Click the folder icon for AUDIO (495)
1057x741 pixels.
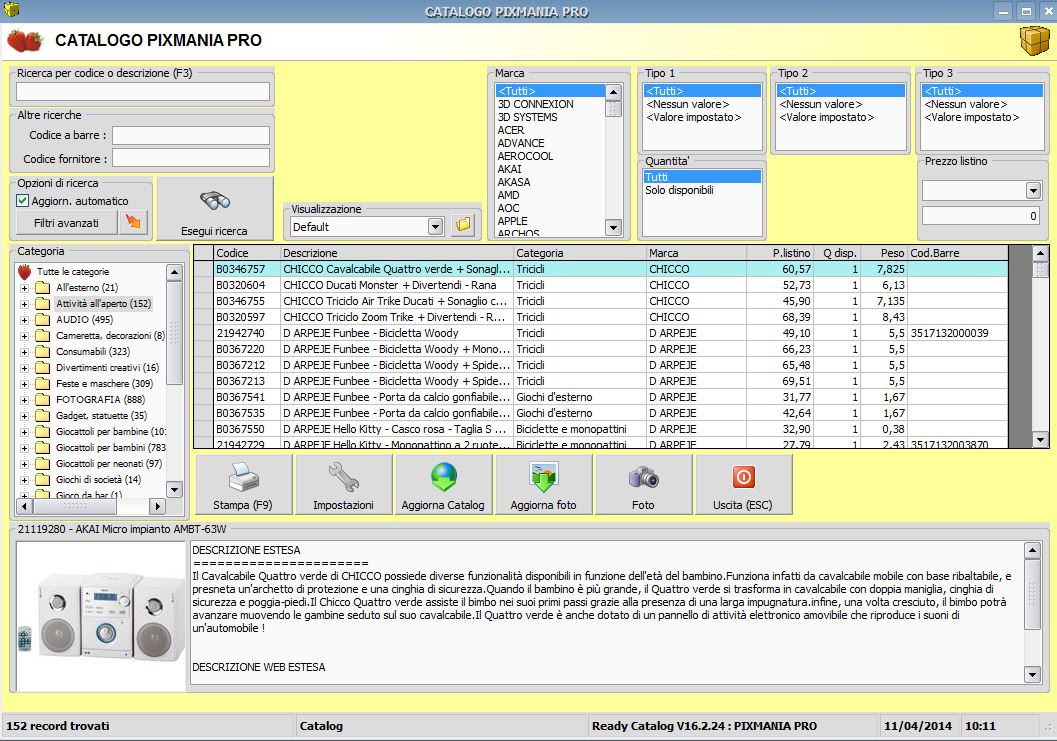[x=42, y=320]
